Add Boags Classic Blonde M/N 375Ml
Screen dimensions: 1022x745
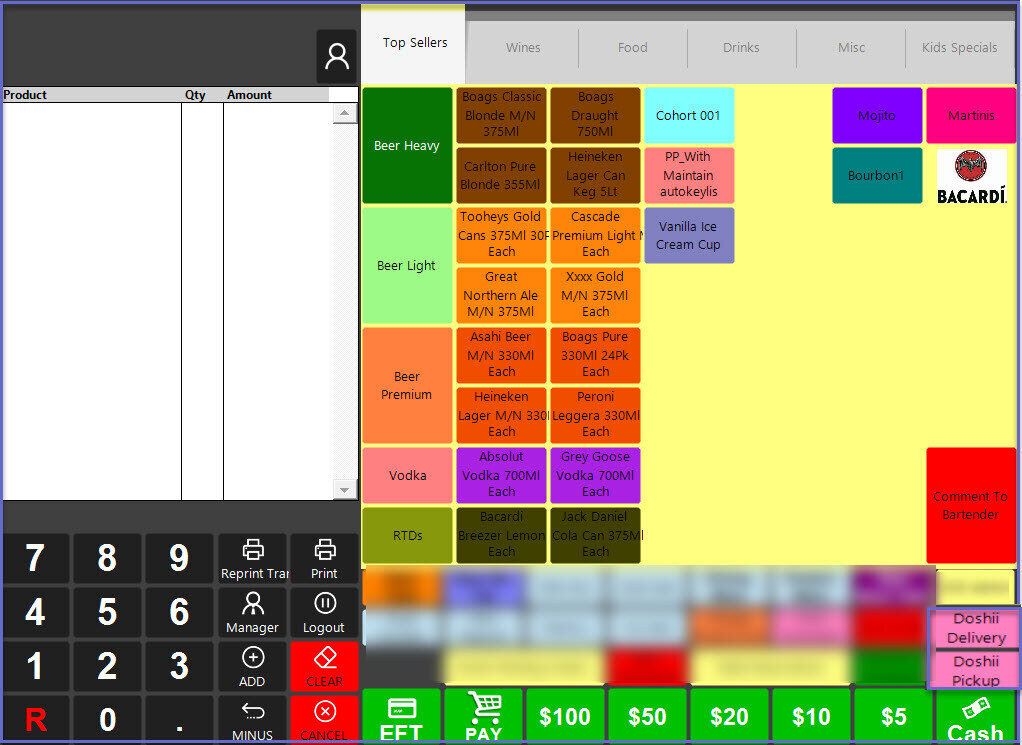[501, 115]
